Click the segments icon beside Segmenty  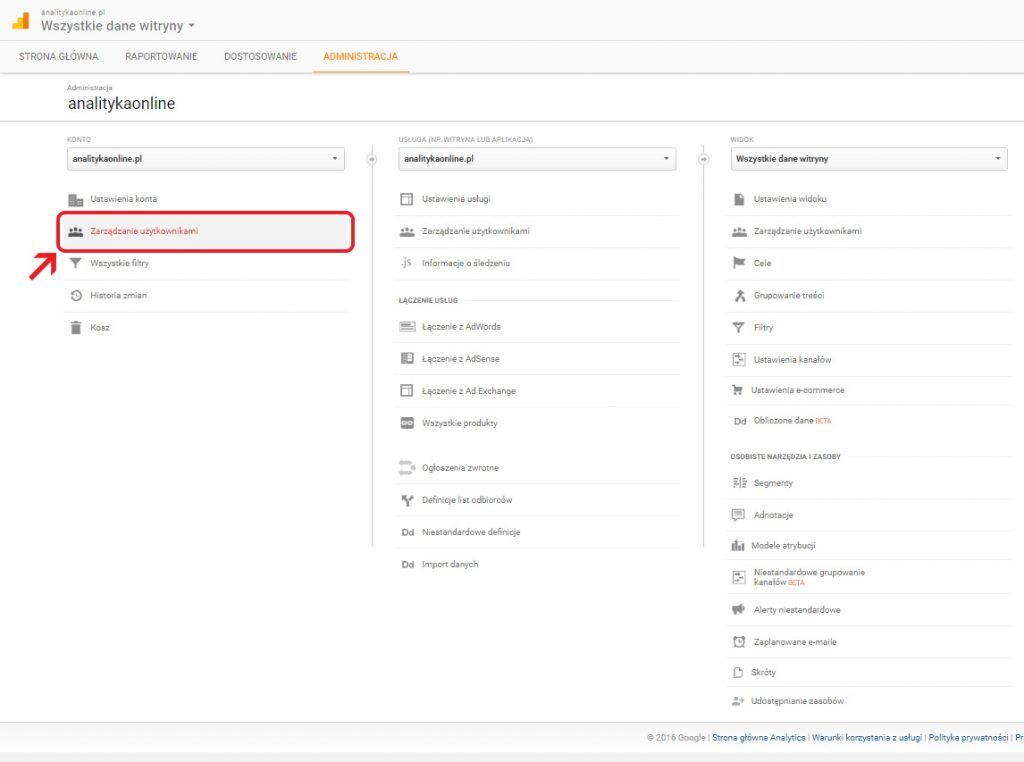pos(739,483)
